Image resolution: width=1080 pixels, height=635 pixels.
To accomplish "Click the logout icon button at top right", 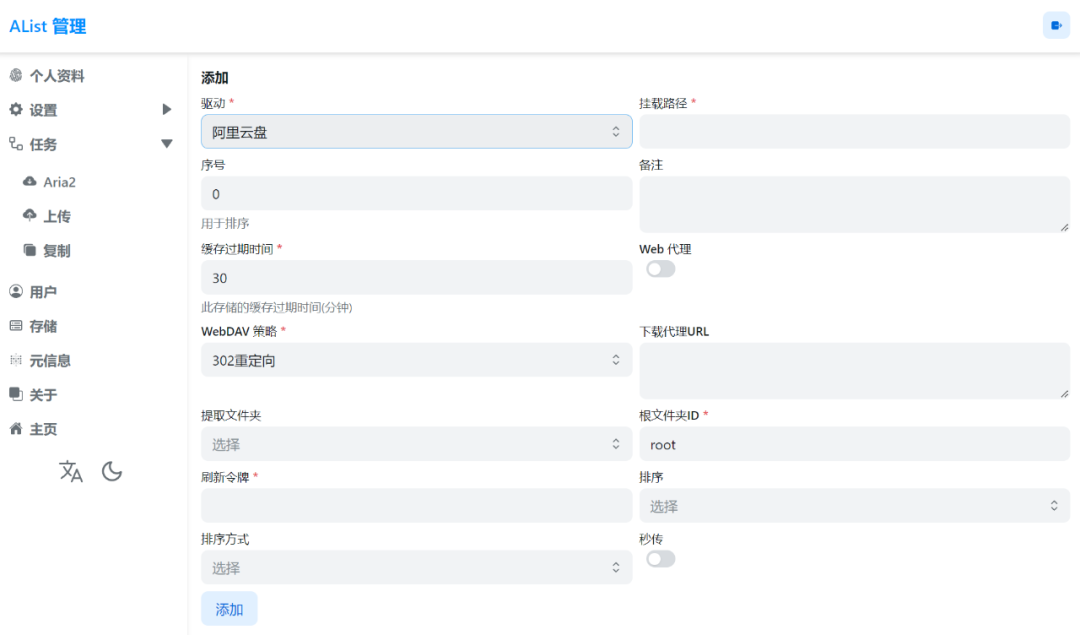I will click(x=1056, y=25).
